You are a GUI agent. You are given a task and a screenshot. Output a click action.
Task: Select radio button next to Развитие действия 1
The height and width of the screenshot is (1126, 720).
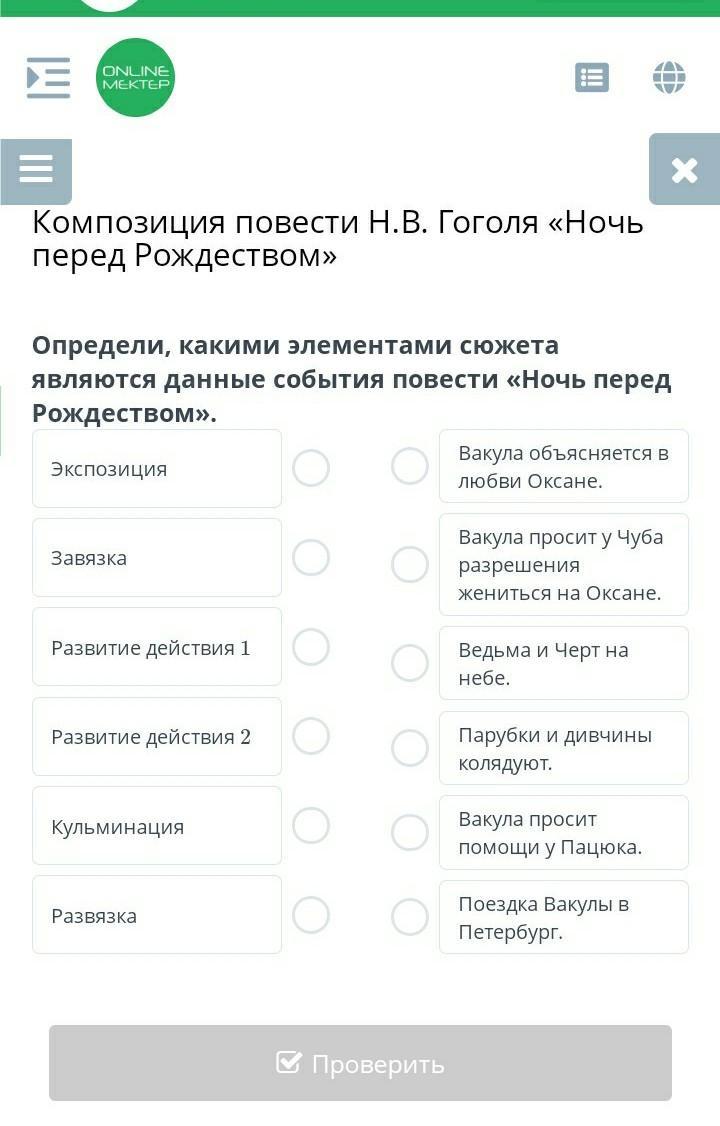tap(311, 647)
